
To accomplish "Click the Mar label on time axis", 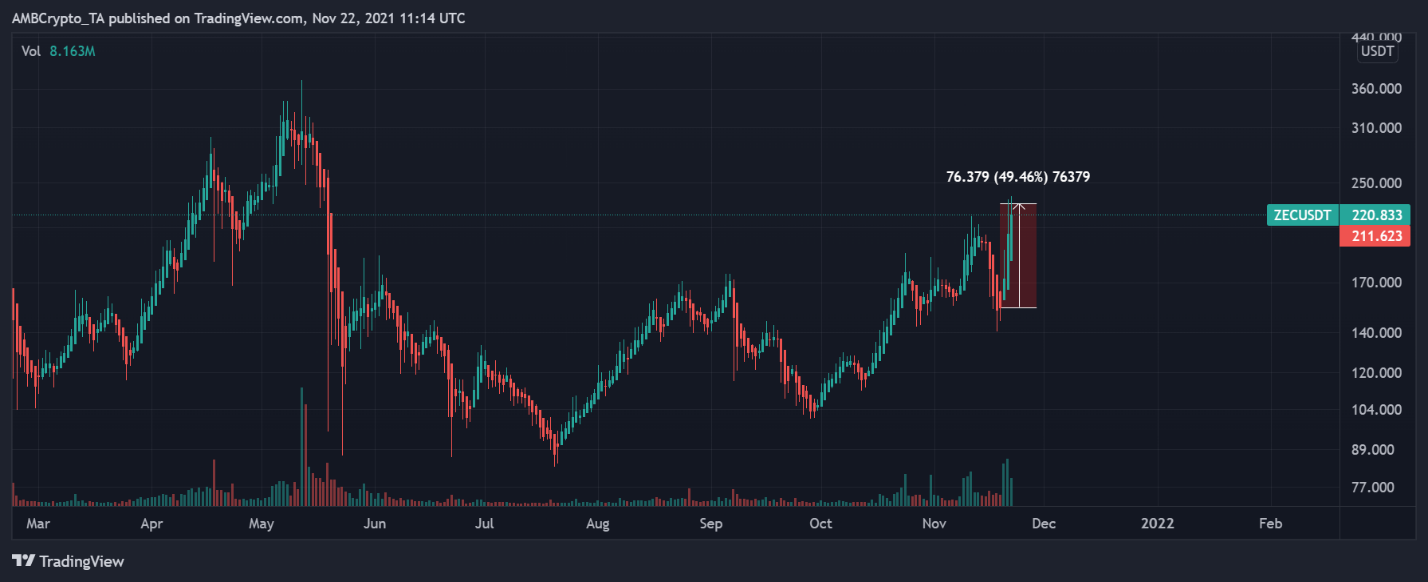I will point(38,523).
